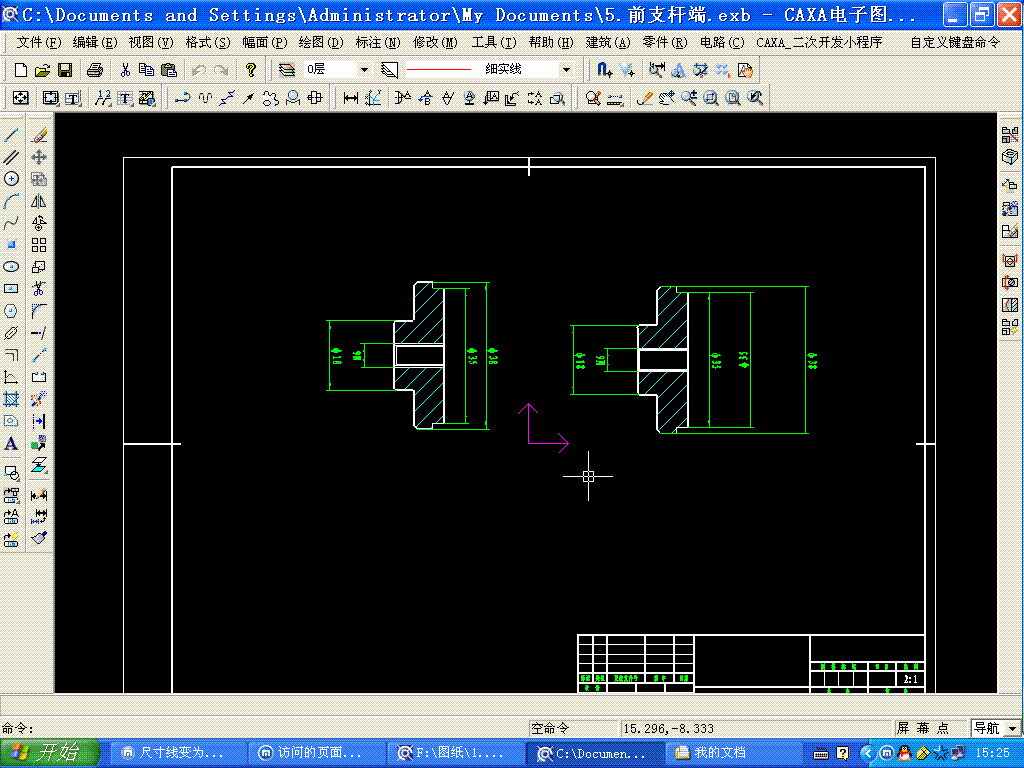Open the 编辑(E) menu

pos(95,42)
